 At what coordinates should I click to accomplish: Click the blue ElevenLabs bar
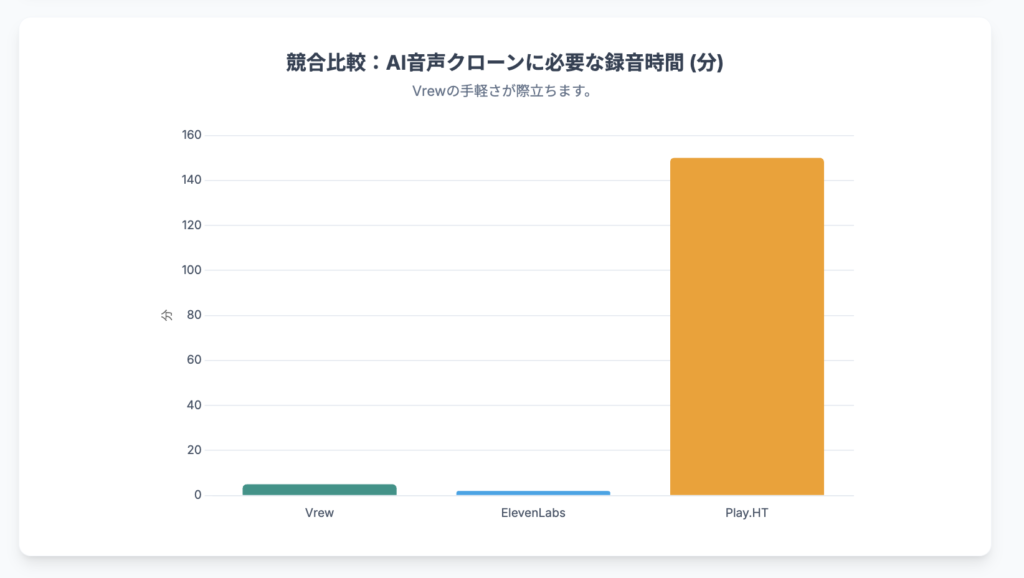pyautogui.click(x=533, y=493)
